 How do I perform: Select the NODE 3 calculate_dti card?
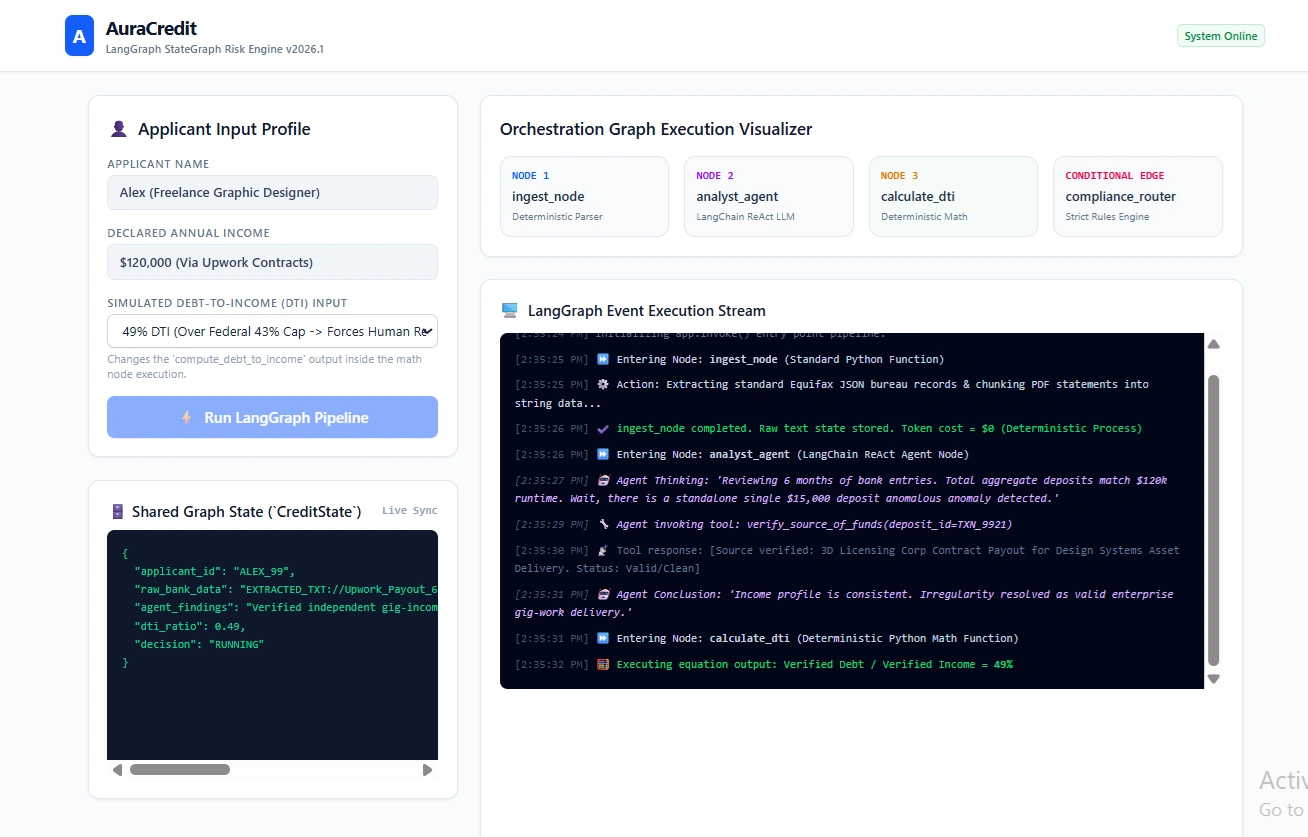(x=953, y=196)
